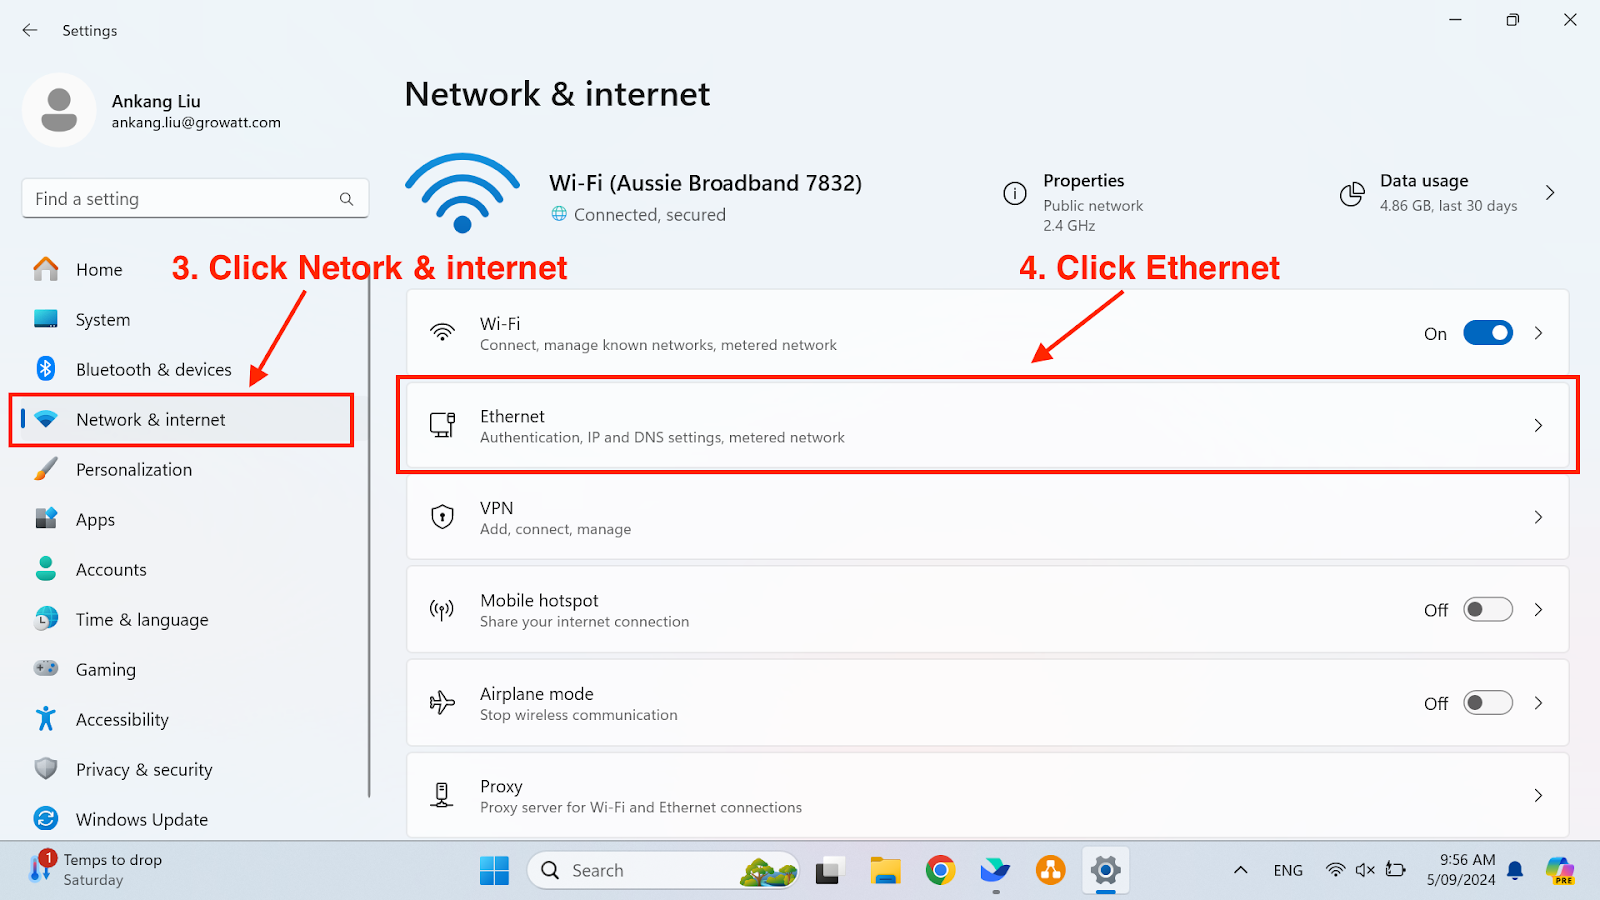1600x900 pixels.
Task: Turn on the Airplane mode toggle
Action: pos(1487,703)
